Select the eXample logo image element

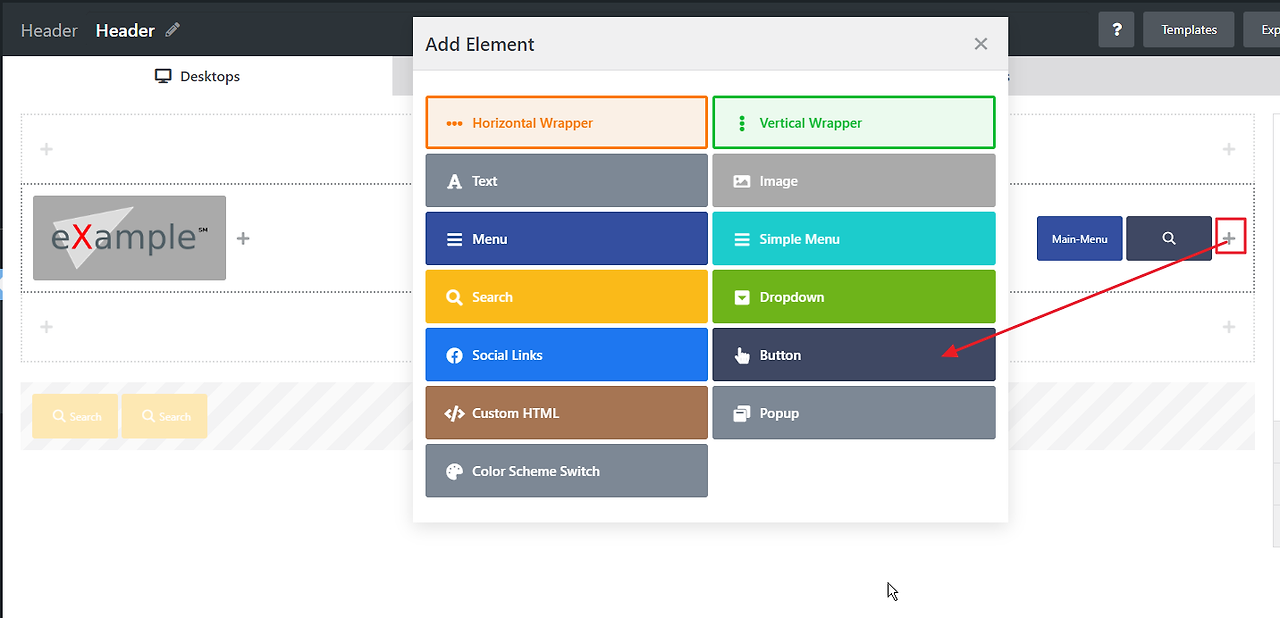pyautogui.click(x=129, y=238)
